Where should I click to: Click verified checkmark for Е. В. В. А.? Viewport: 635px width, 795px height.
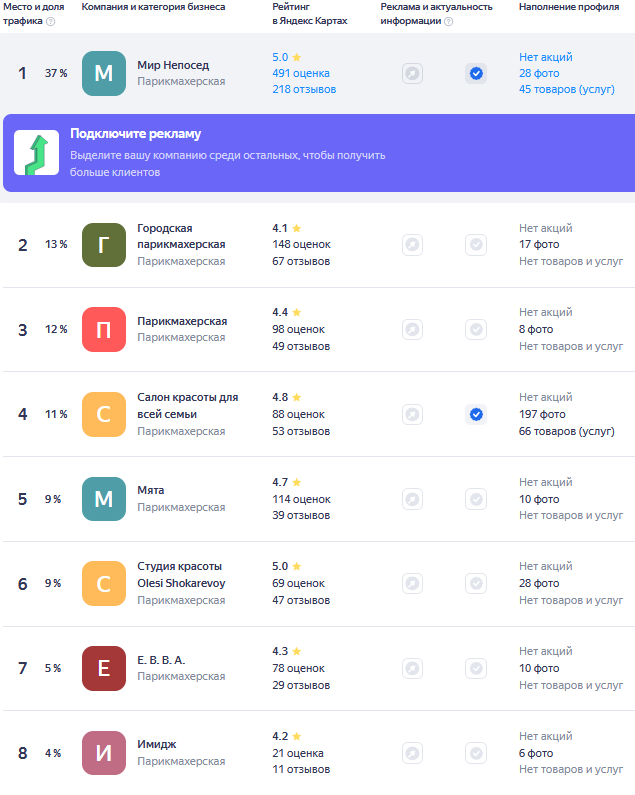pyautogui.click(x=476, y=668)
